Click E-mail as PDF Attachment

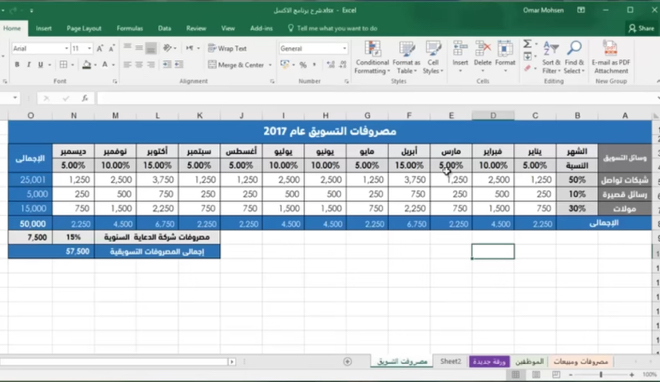[611, 58]
